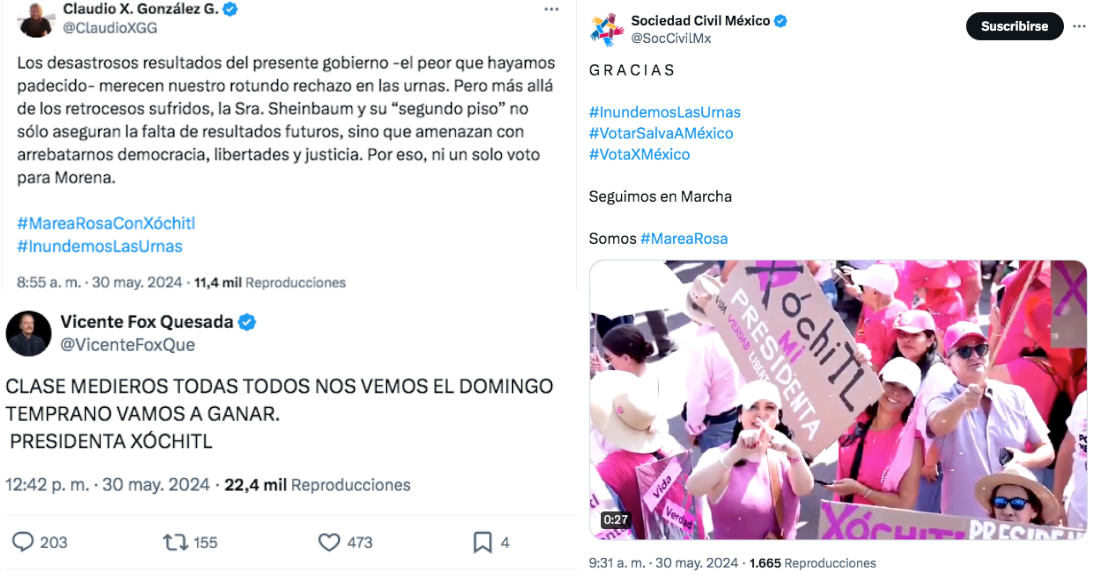Click the reply comment icon with 203
The image size is (1100, 580).
point(23,542)
